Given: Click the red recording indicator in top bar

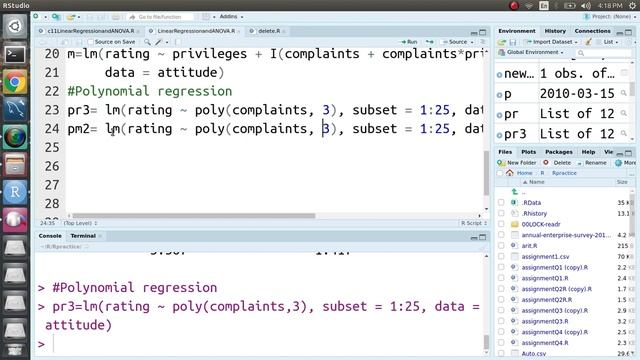Looking at the screenshot, I should coord(514,5).
